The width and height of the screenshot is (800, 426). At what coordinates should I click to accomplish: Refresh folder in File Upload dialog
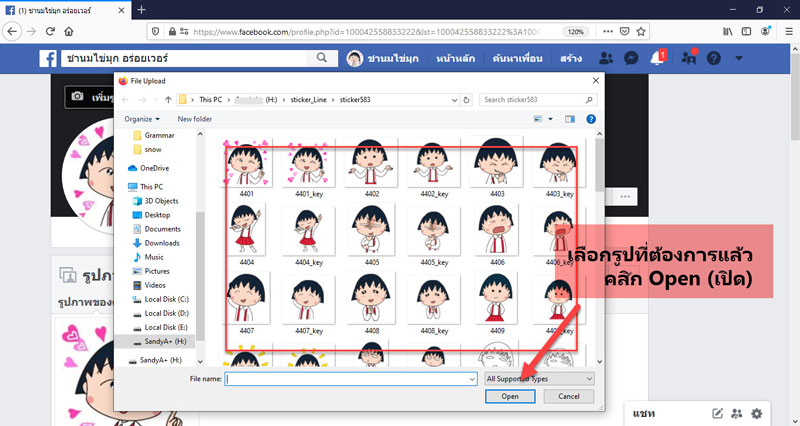pyautogui.click(x=466, y=100)
